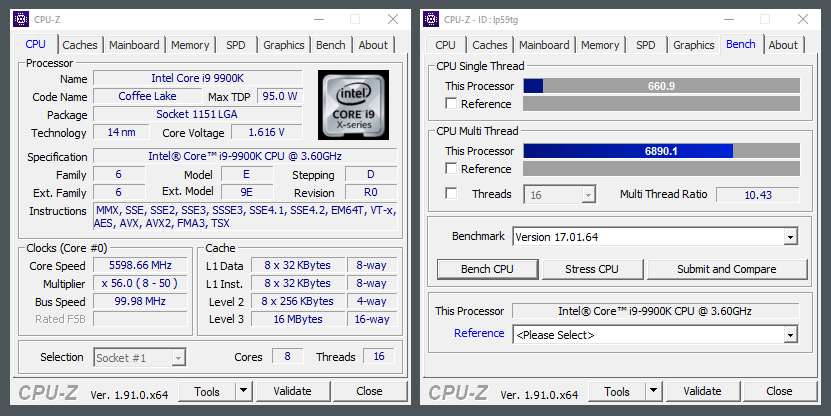Click Tools button in left window

click(x=207, y=391)
